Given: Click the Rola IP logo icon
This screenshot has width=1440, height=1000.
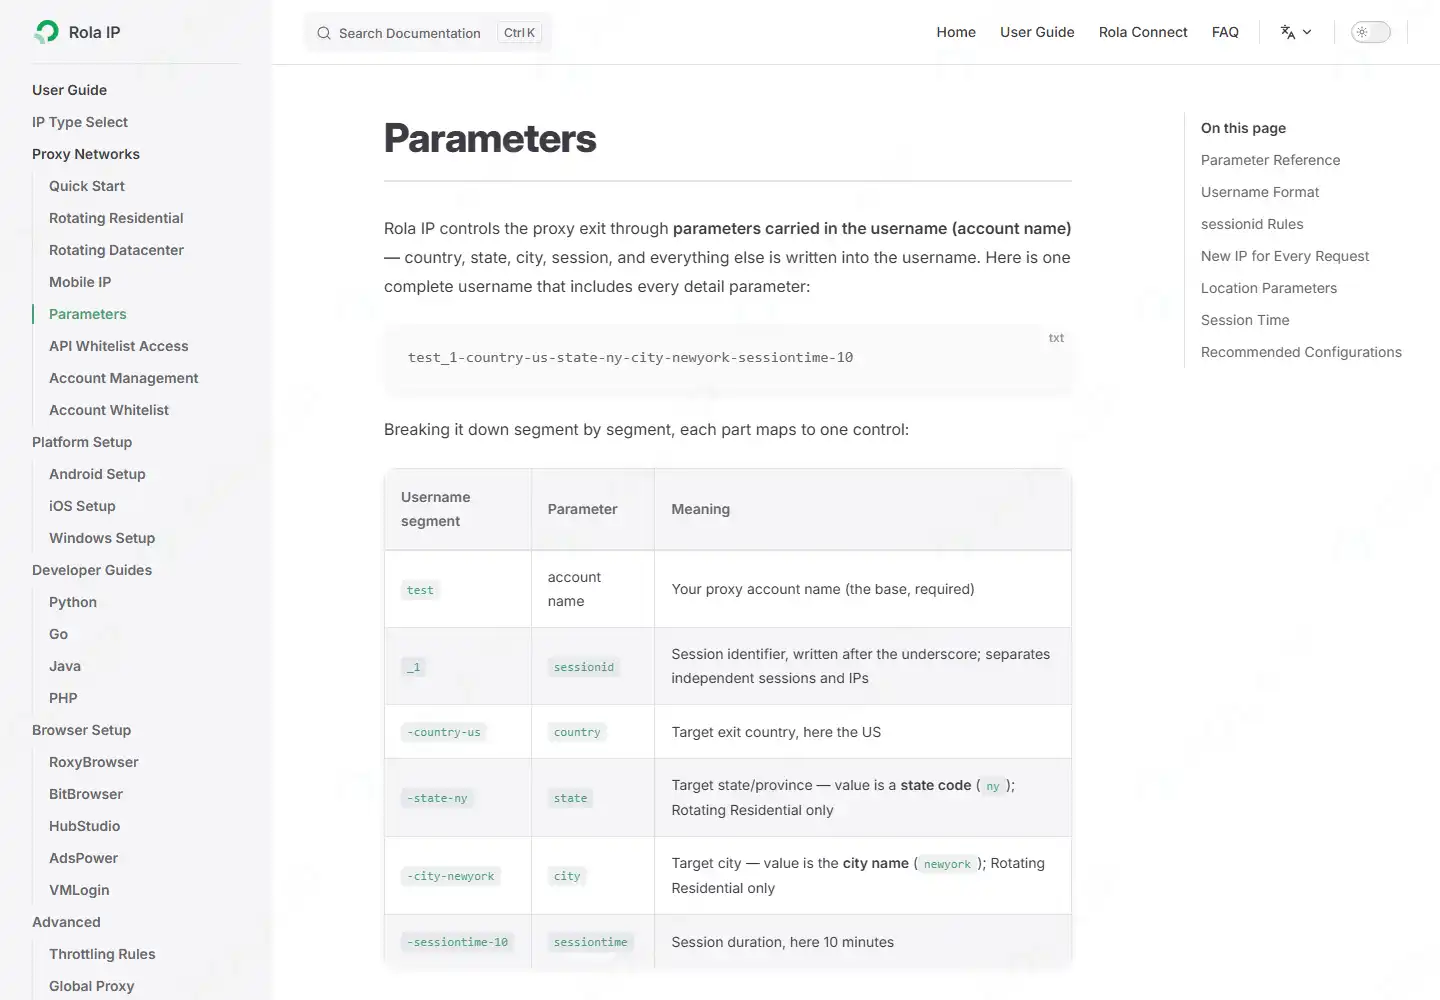Looking at the screenshot, I should pos(46,32).
